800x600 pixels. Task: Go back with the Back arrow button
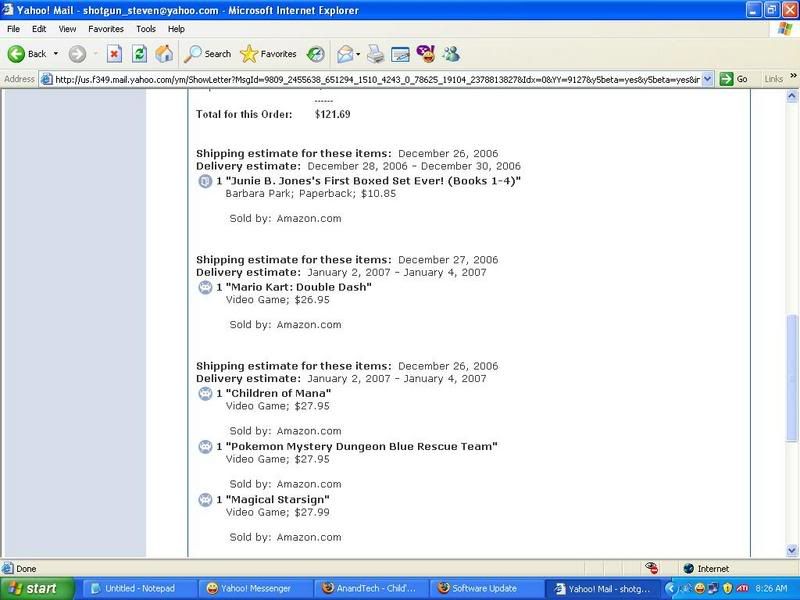[27, 54]
